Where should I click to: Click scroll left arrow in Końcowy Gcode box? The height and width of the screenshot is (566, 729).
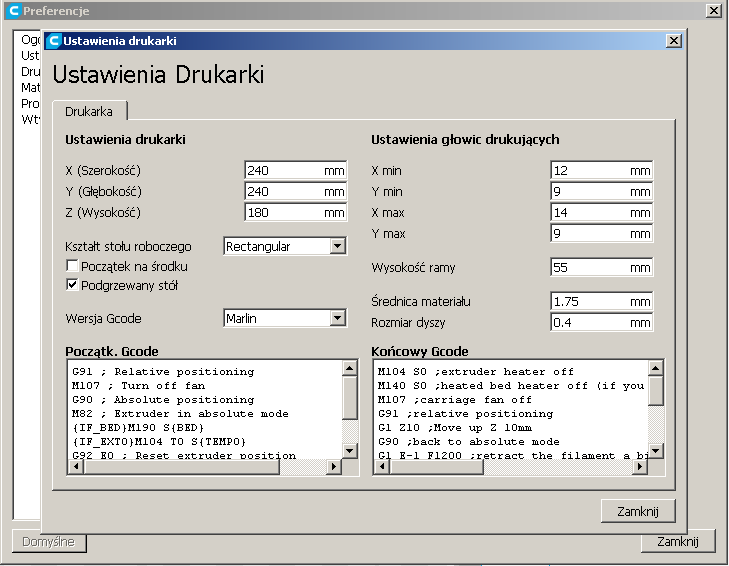(x=382, y=466)
